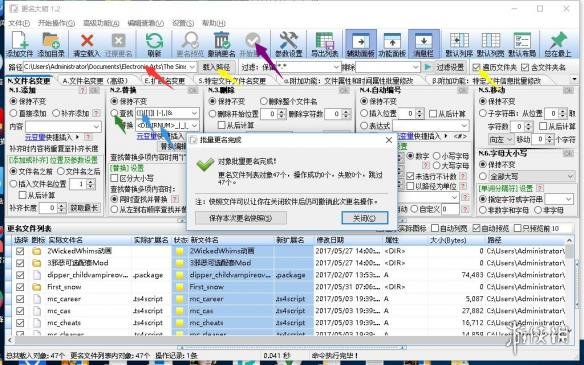Click the 实际文件名 column header
The height and width of the screenshot is (365, 584).
(66, 240)
